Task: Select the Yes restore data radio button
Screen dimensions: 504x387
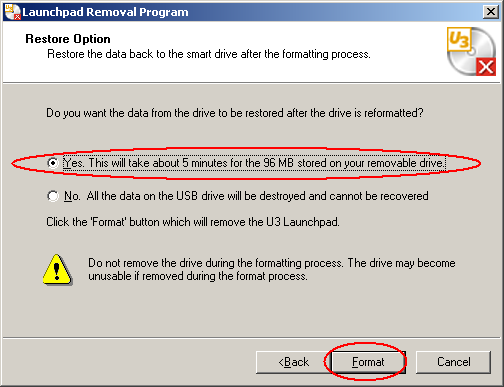Action: point(53,163)
